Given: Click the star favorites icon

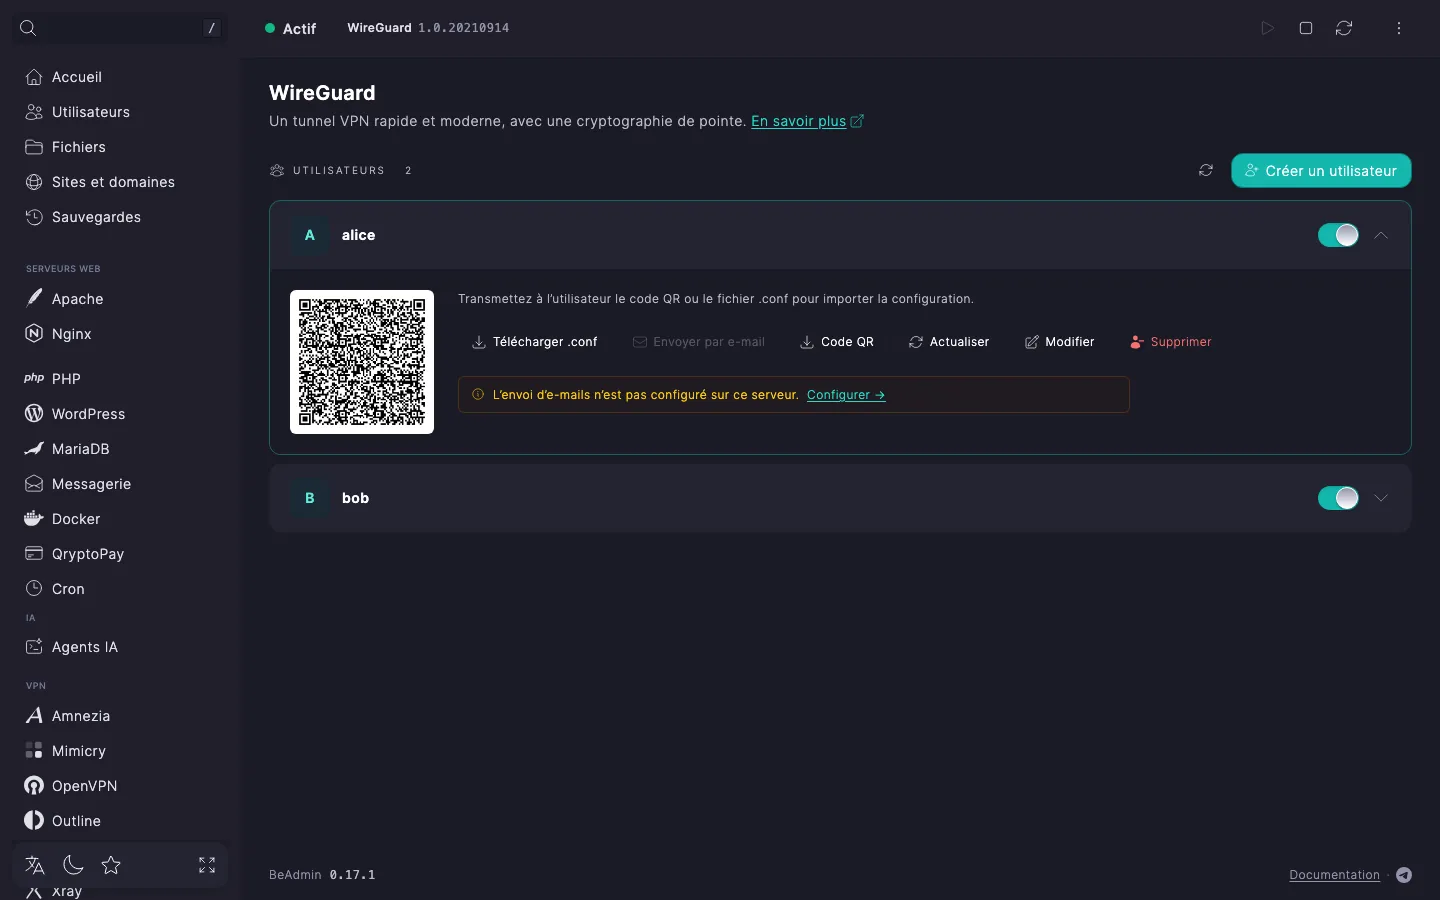Looking at the screenshot, I should (x=111, y=865).
